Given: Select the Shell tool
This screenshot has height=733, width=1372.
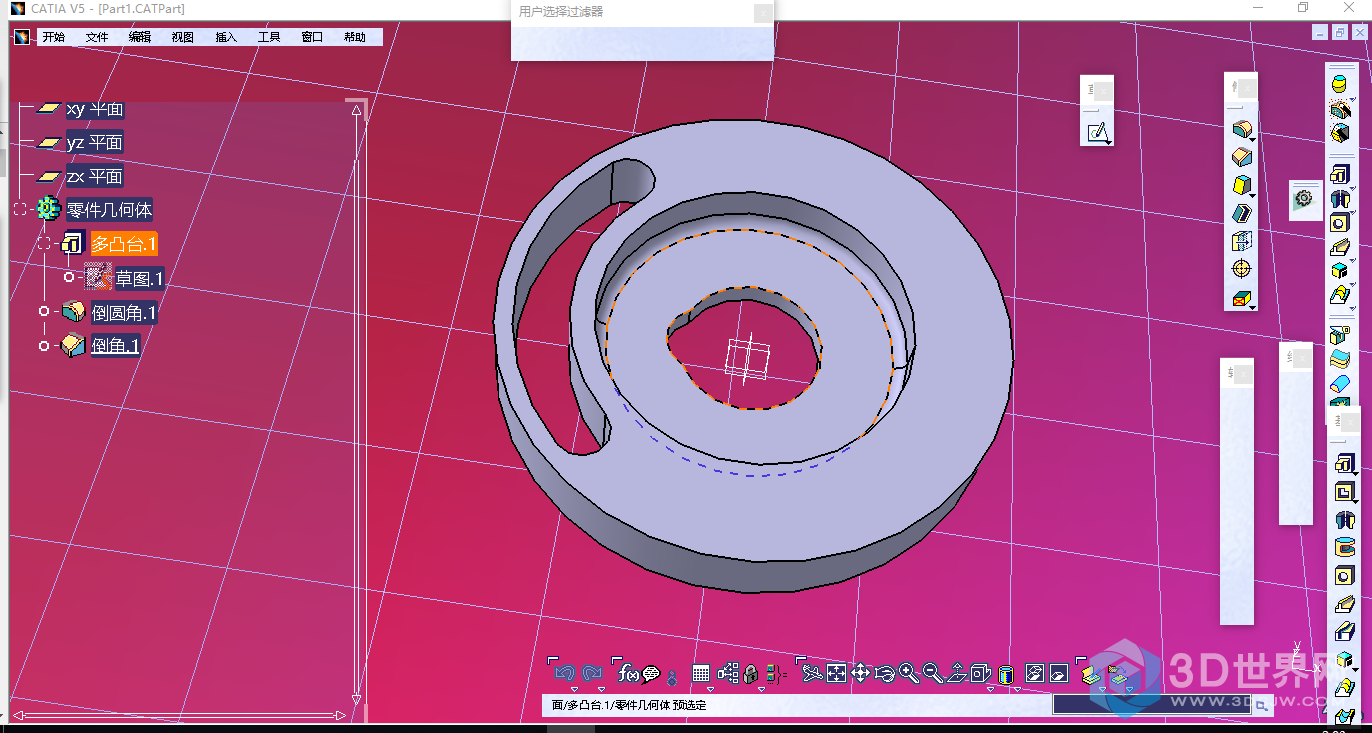Looking at the screenshot, I should (1241, 213).
